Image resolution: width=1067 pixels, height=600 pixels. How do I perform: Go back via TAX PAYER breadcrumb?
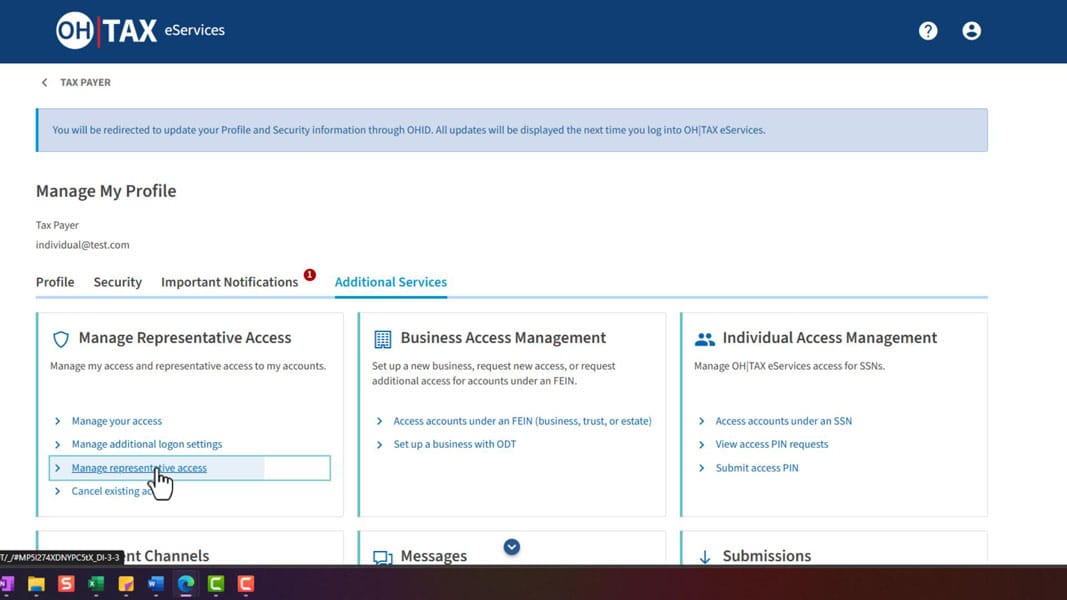tap(85, 82)
